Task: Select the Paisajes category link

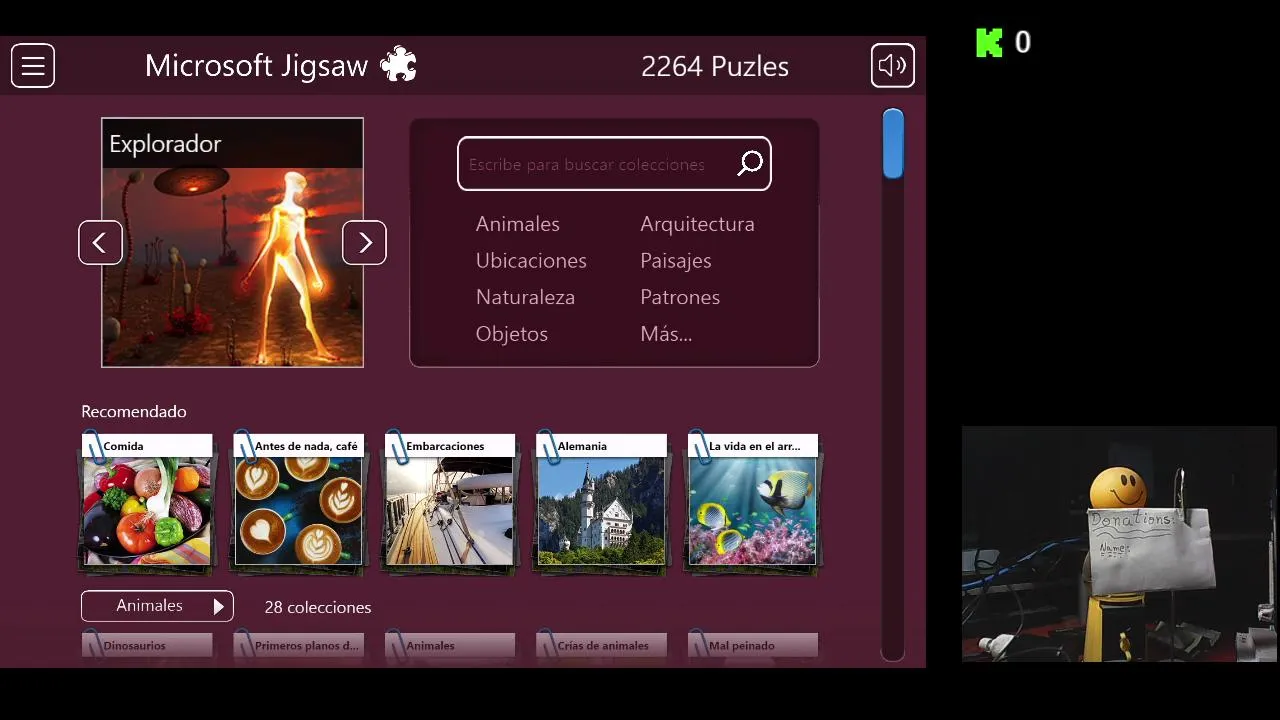Action: tap(676, 261)
